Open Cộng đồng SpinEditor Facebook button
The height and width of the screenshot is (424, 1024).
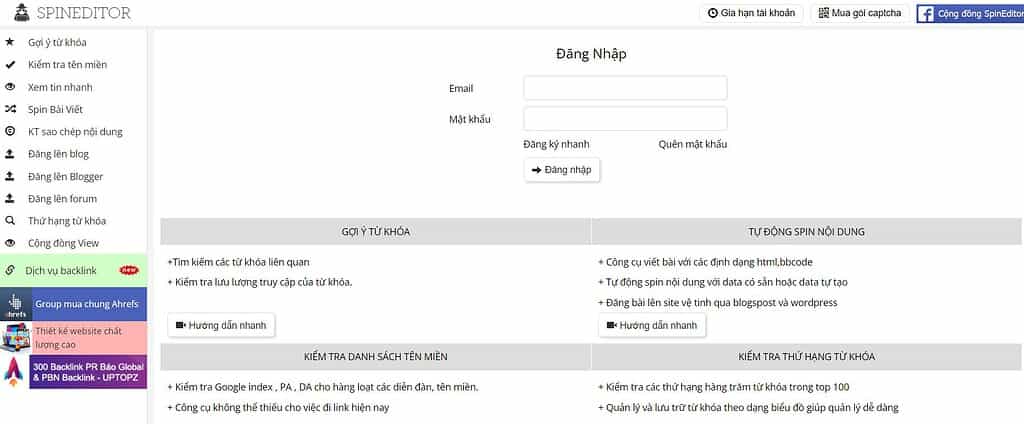970,13
